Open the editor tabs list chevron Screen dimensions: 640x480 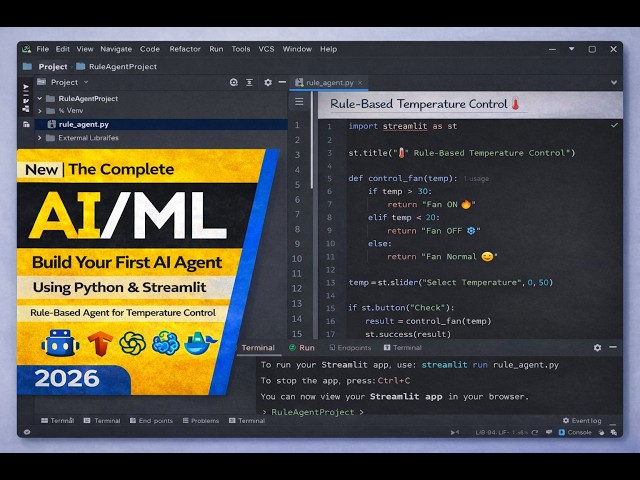point(613,82)
